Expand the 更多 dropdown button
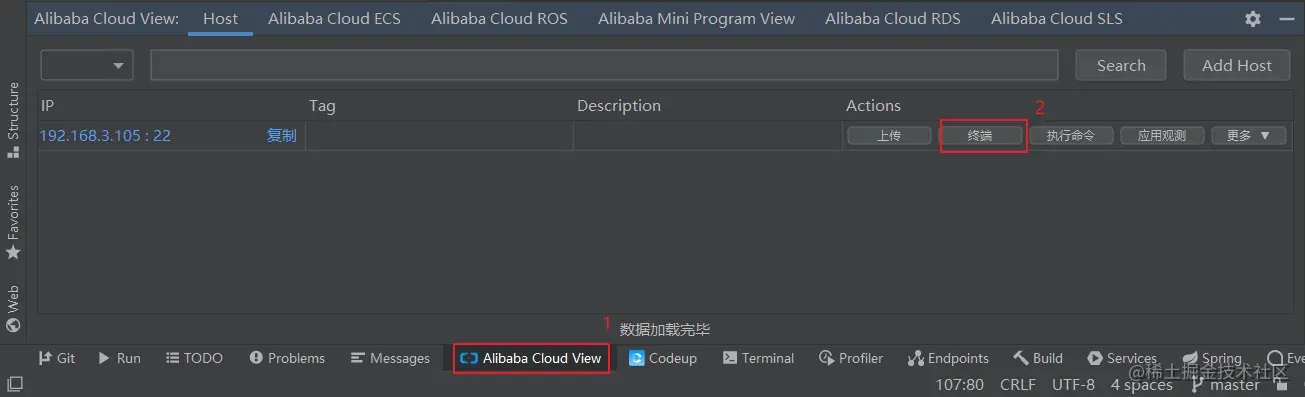The width and height of the screenshot is (1305, 397). [1248, 136]
